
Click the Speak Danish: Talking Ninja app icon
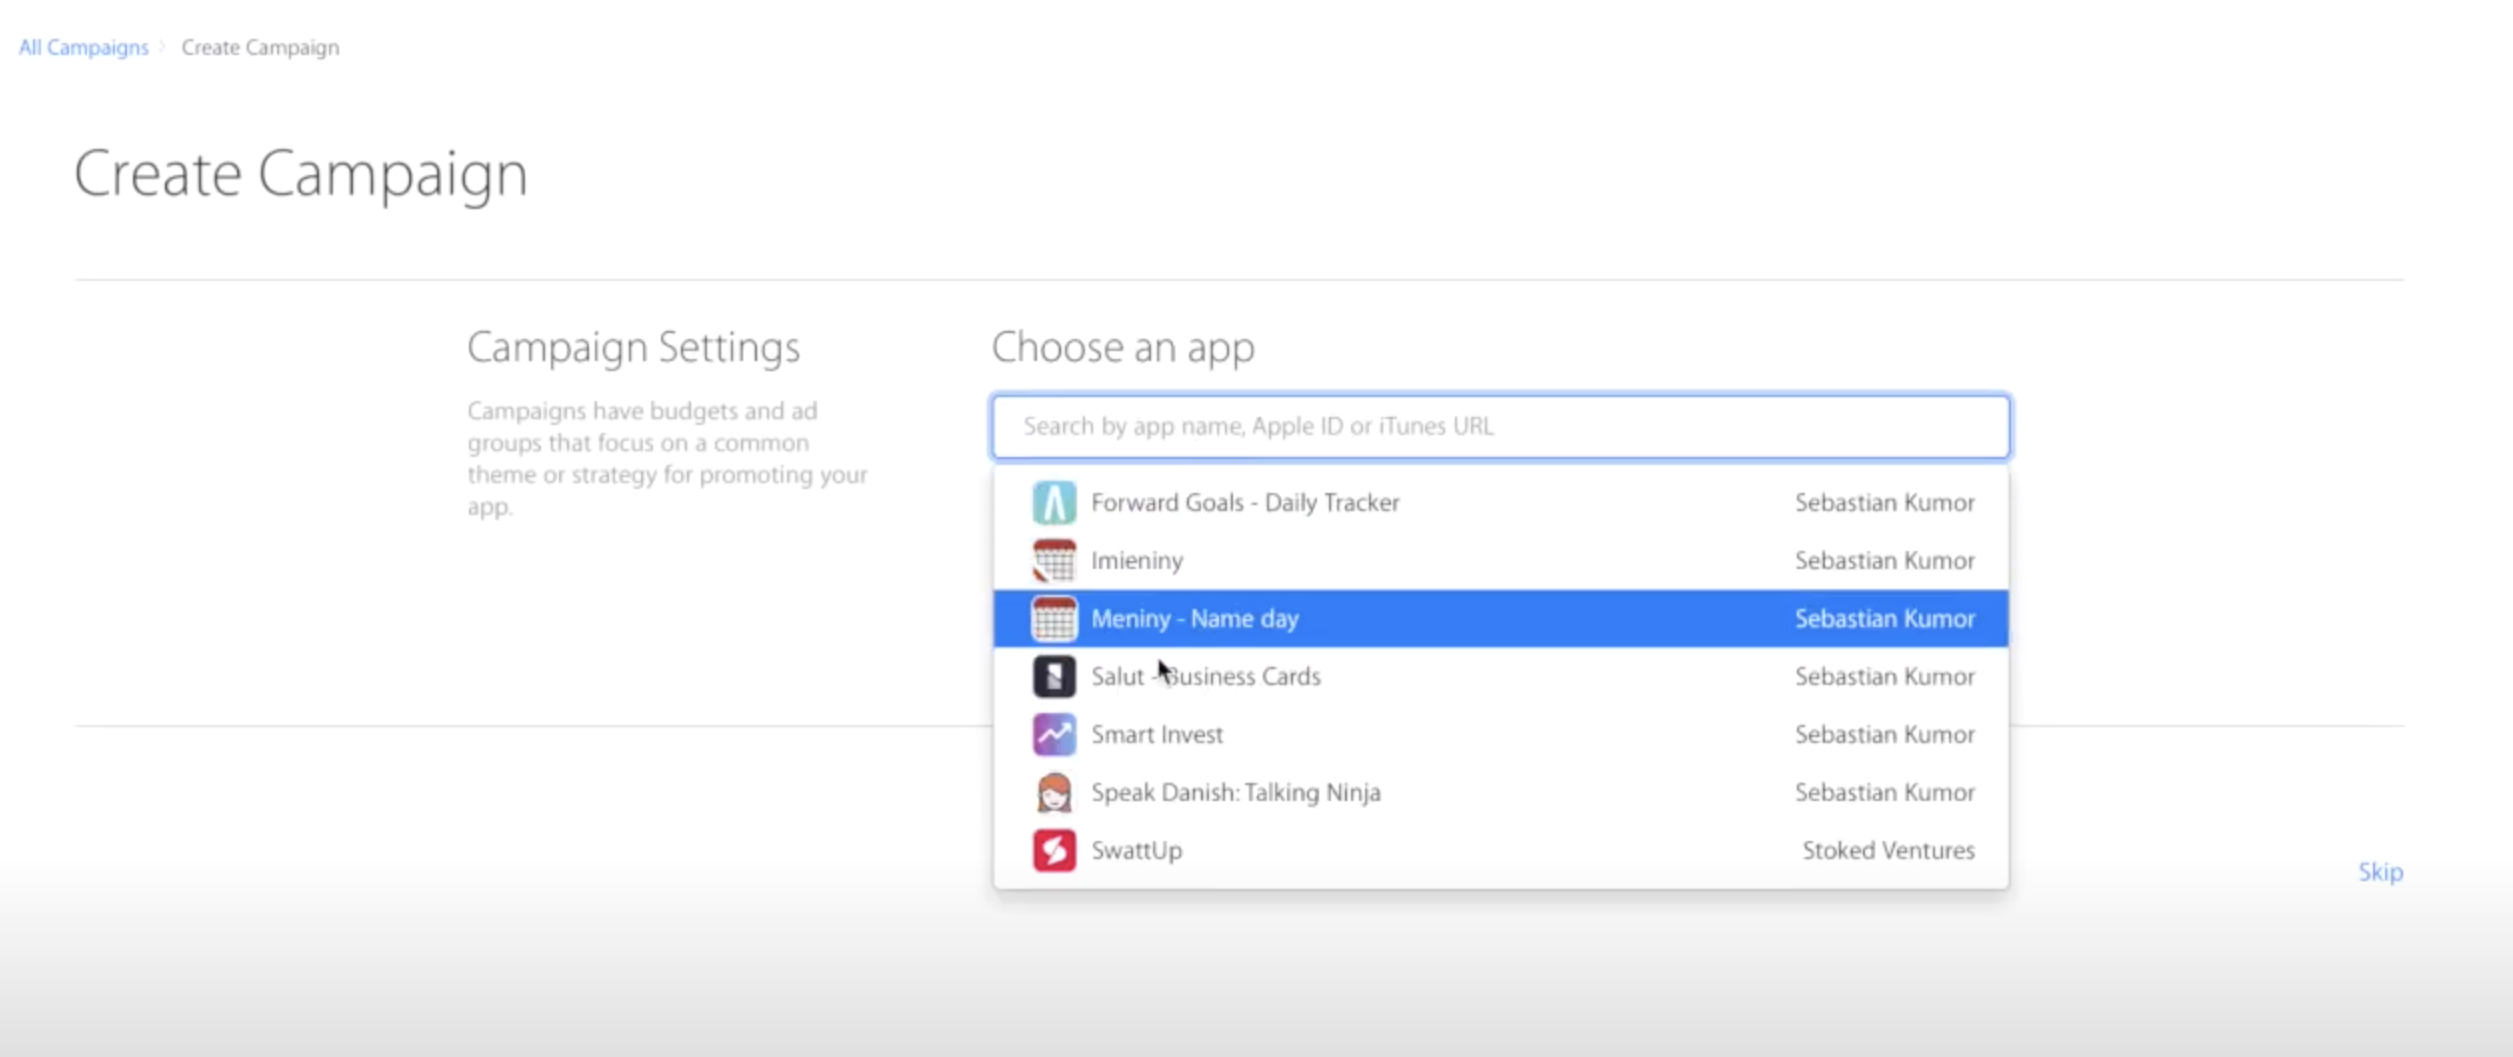click(1053, 792)
